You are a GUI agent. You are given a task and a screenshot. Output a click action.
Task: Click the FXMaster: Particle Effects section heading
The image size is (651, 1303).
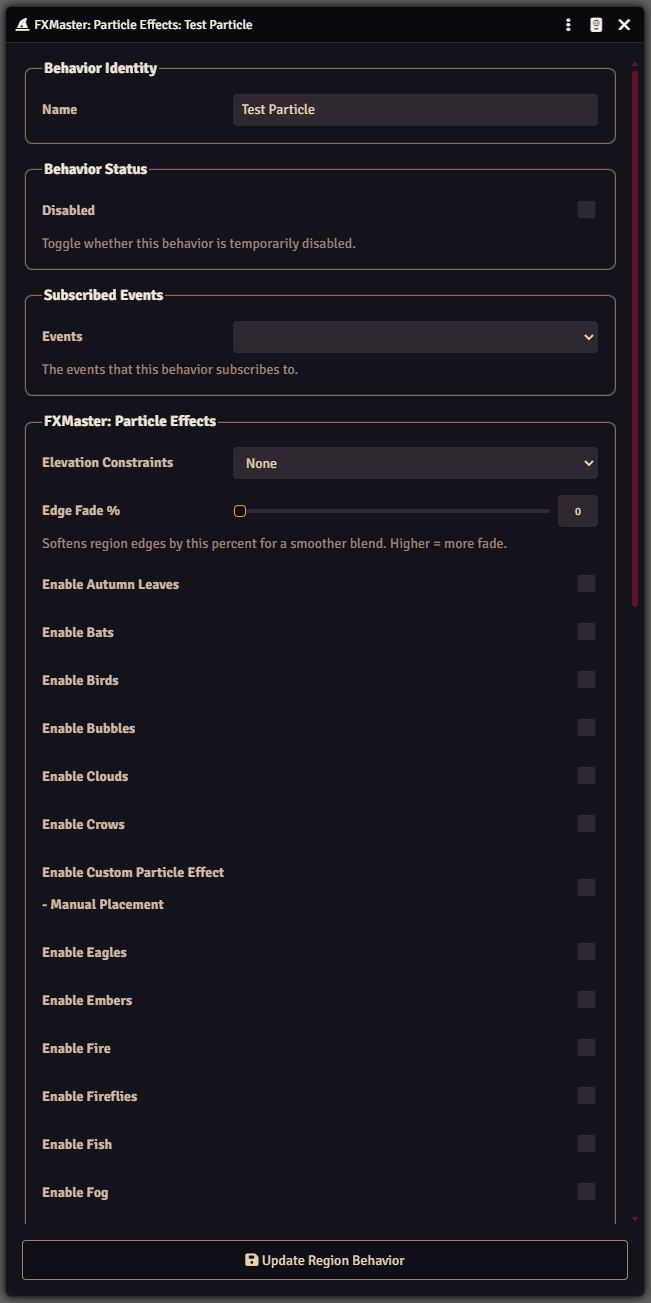(130, 421)
